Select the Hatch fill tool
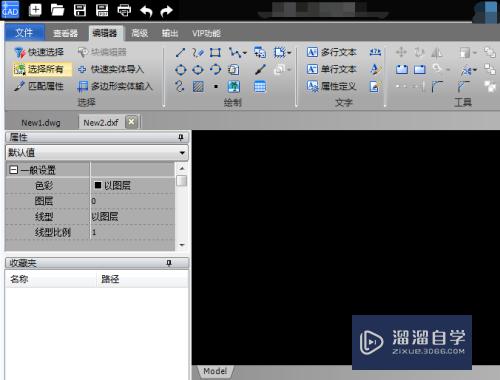500x380 pixels. 198,87
